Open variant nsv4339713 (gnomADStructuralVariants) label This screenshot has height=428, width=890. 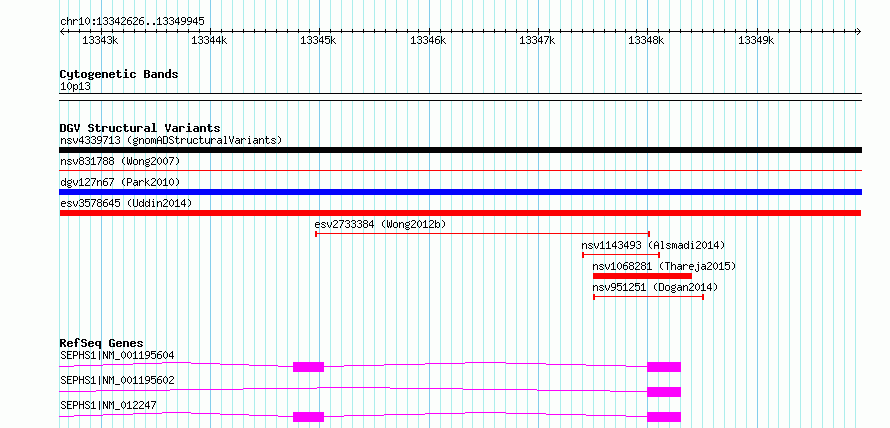click(x=171, y=140)
